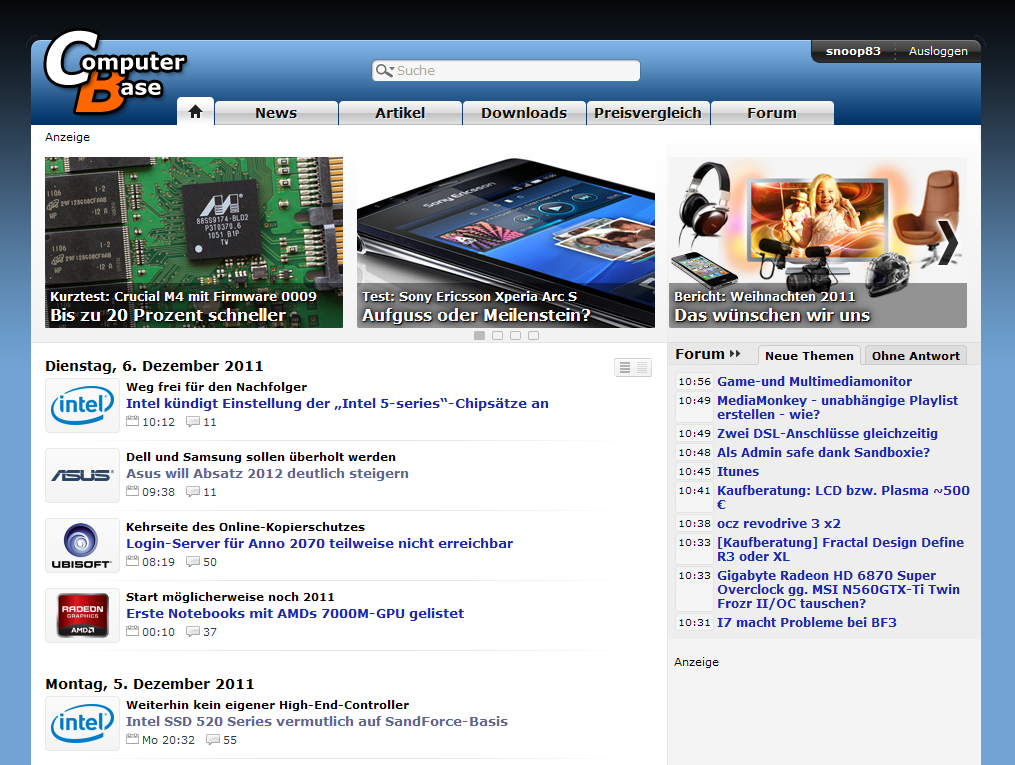The height and width of the screenshot is (765, 1015).
Task: Expand Forum section via double-arrow
Action: coord(735,354)
